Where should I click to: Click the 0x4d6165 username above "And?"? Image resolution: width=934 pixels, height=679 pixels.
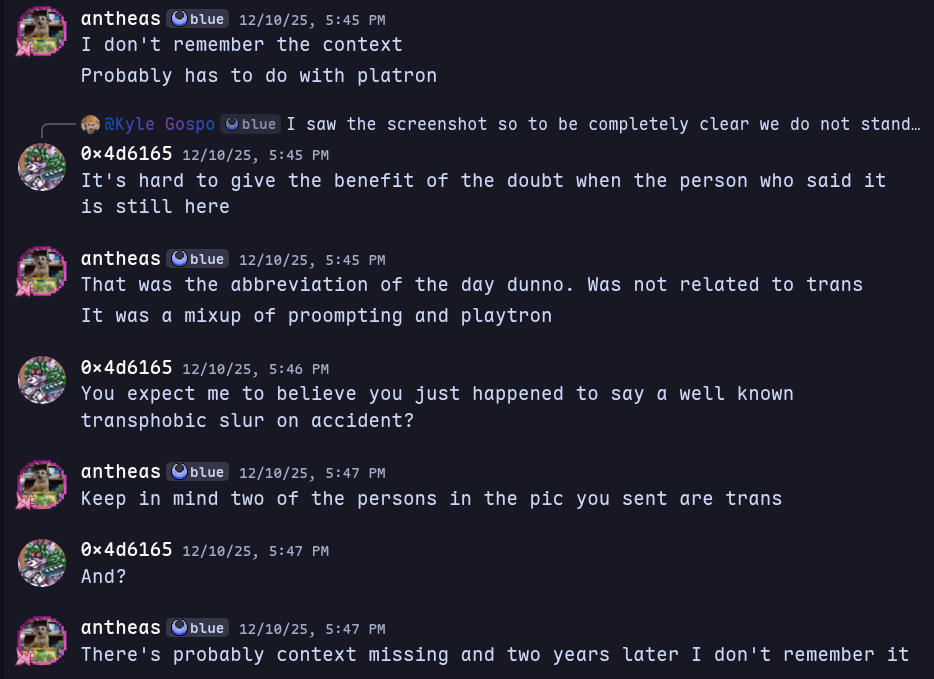pyautogui.click(x=126, y=549)
